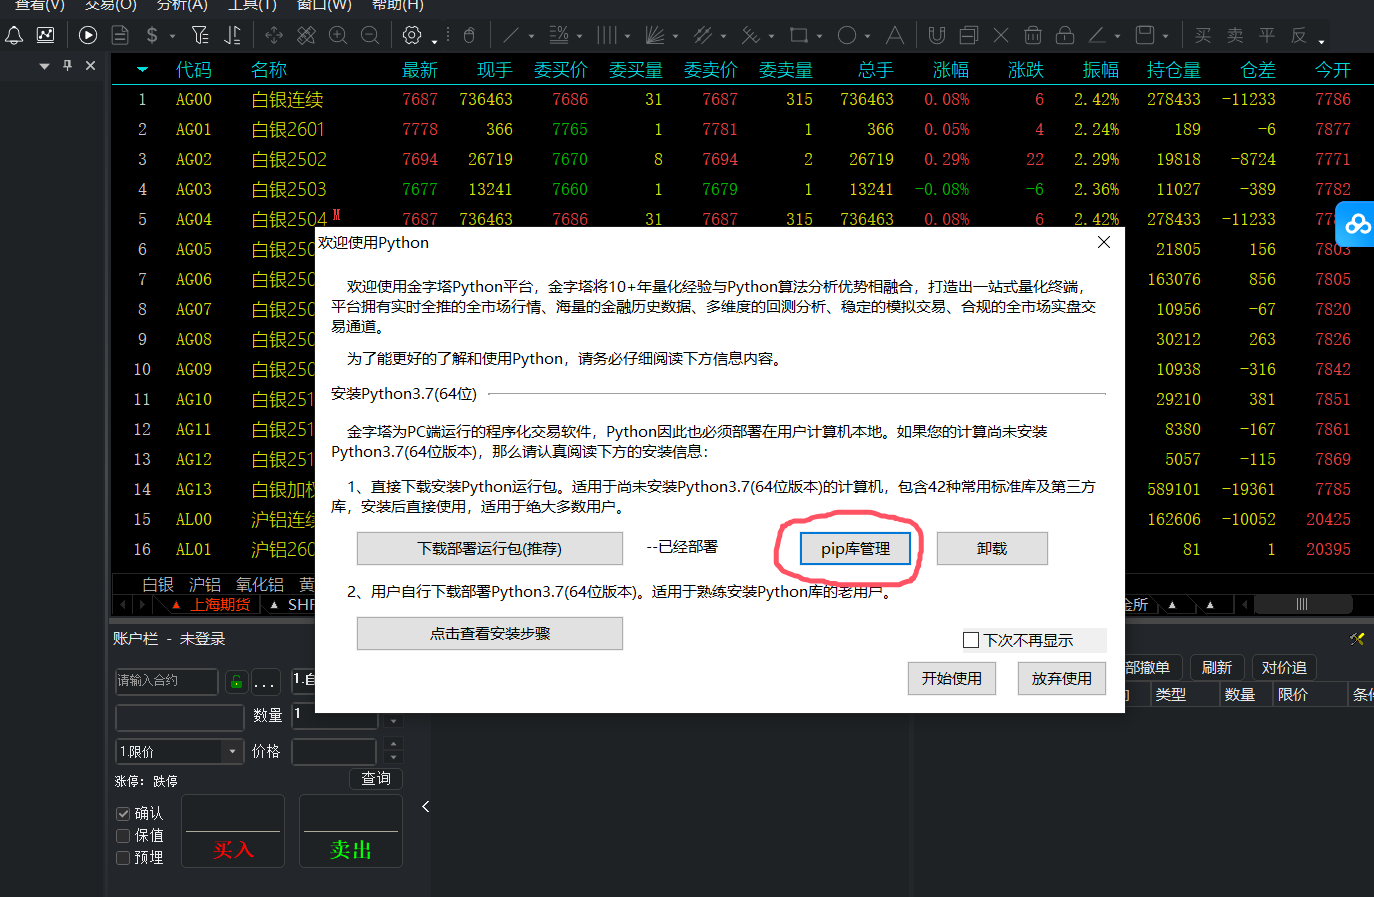Click the sort order arrows icon
Viewport: 1374px width, 897px height.
232,35
